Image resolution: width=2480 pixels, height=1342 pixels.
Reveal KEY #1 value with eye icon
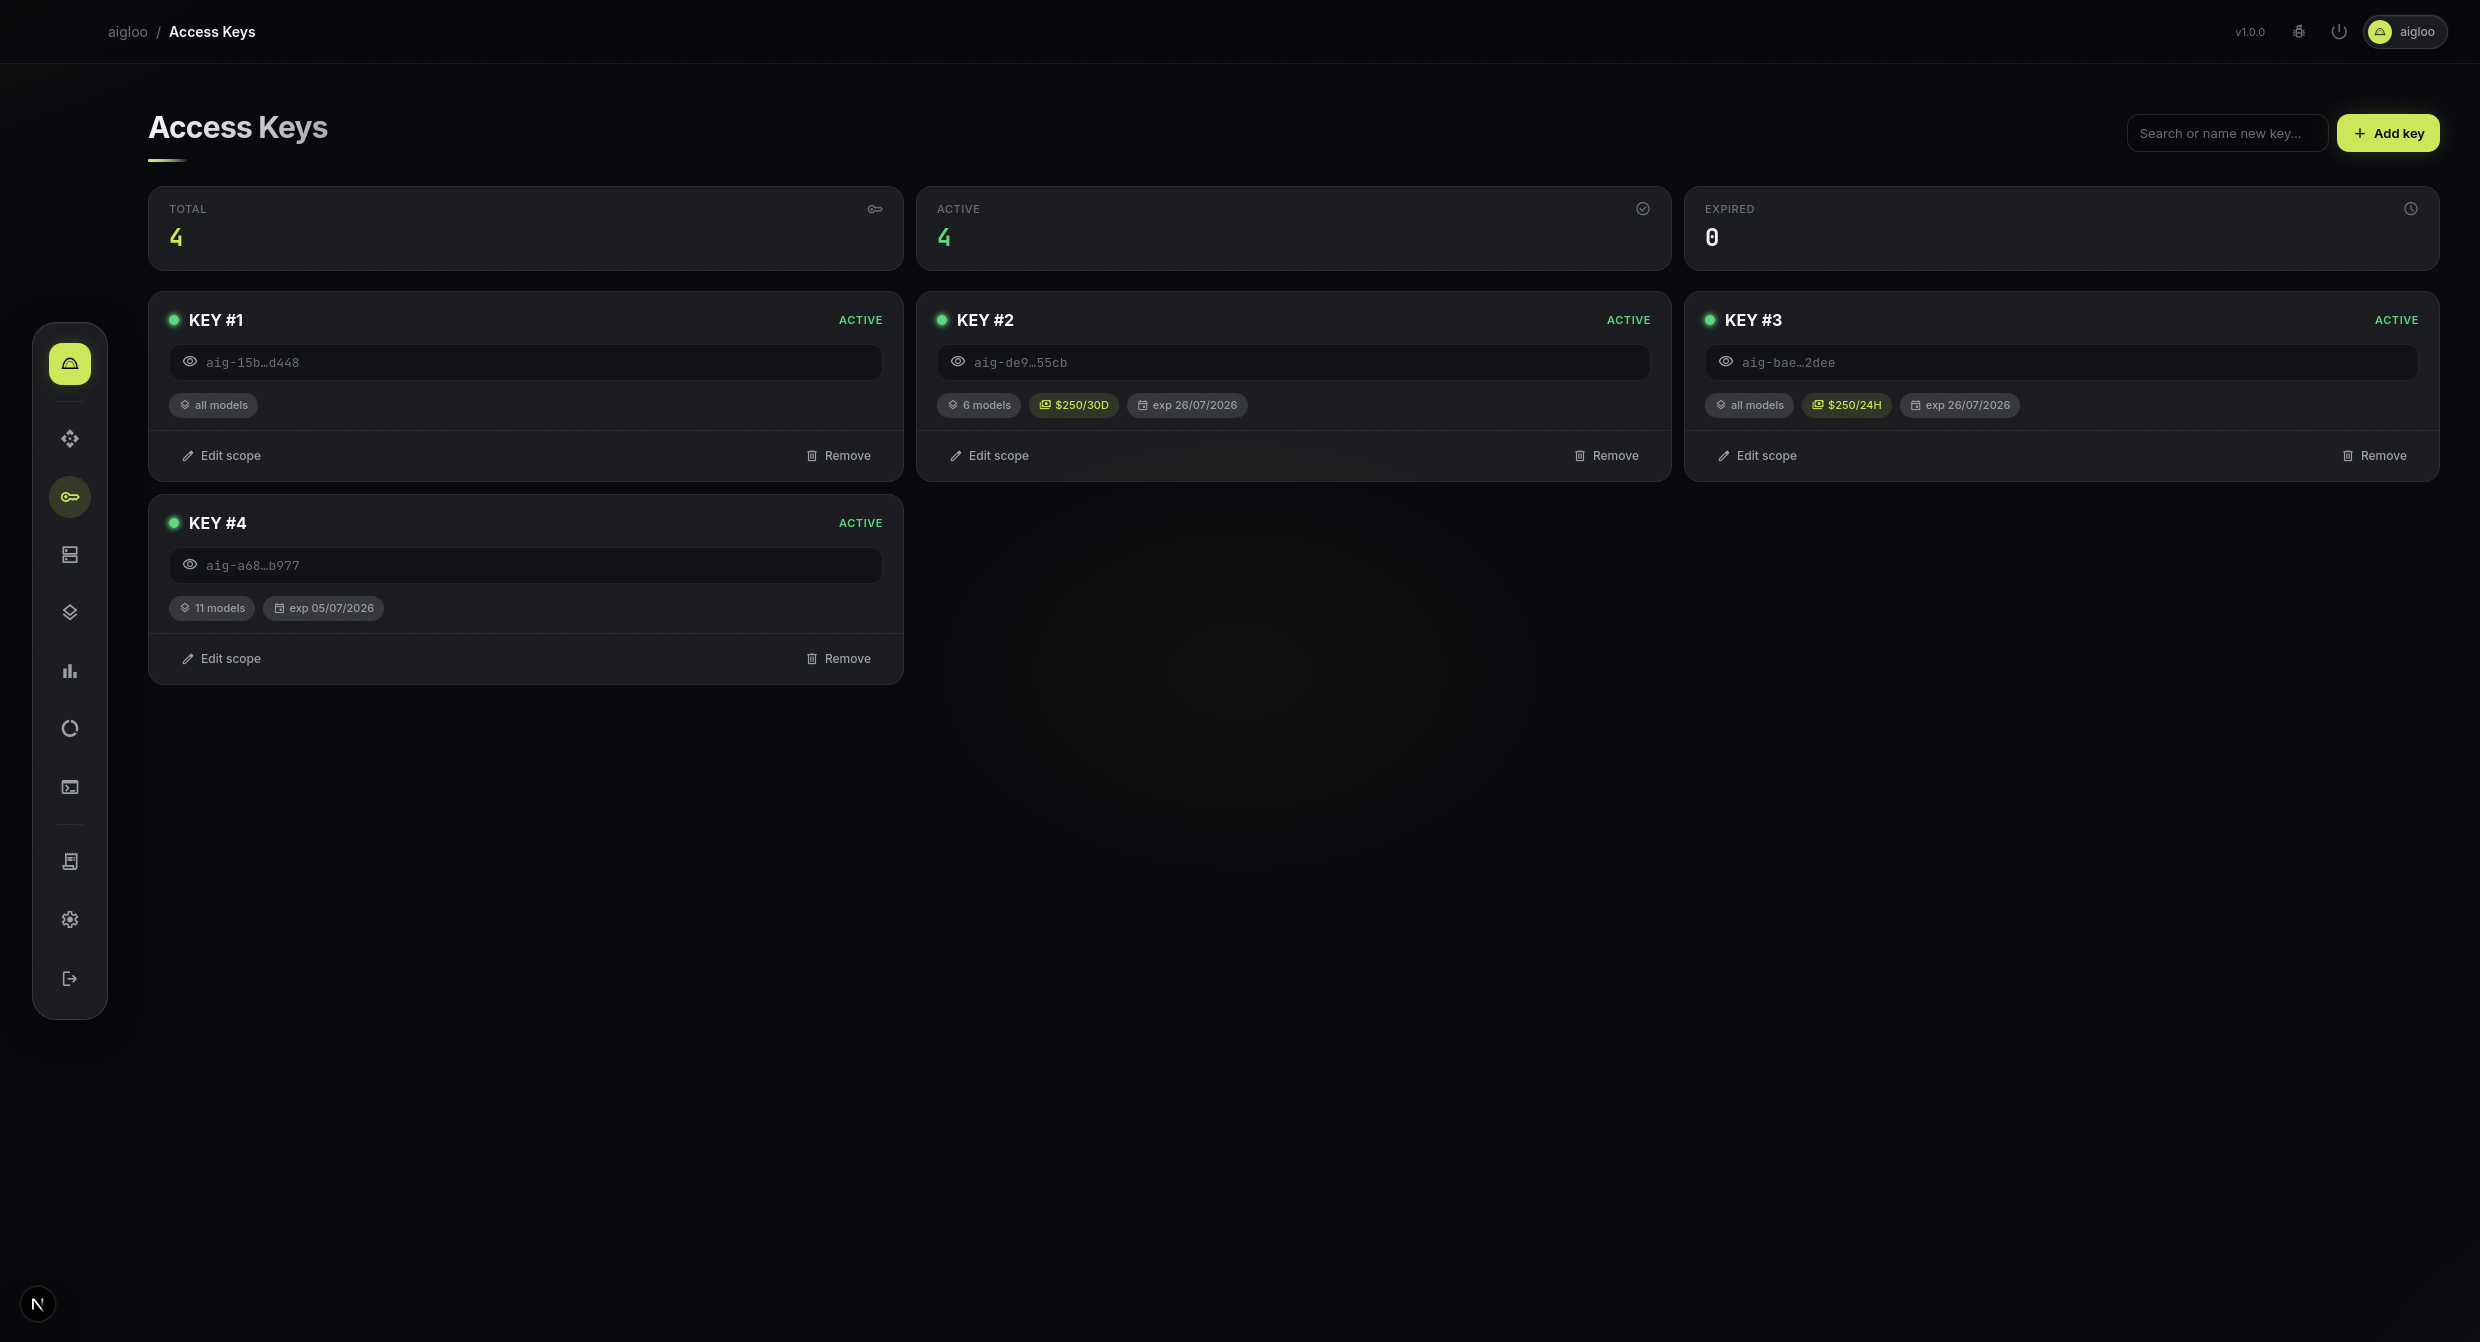click(x=190, y=362)
